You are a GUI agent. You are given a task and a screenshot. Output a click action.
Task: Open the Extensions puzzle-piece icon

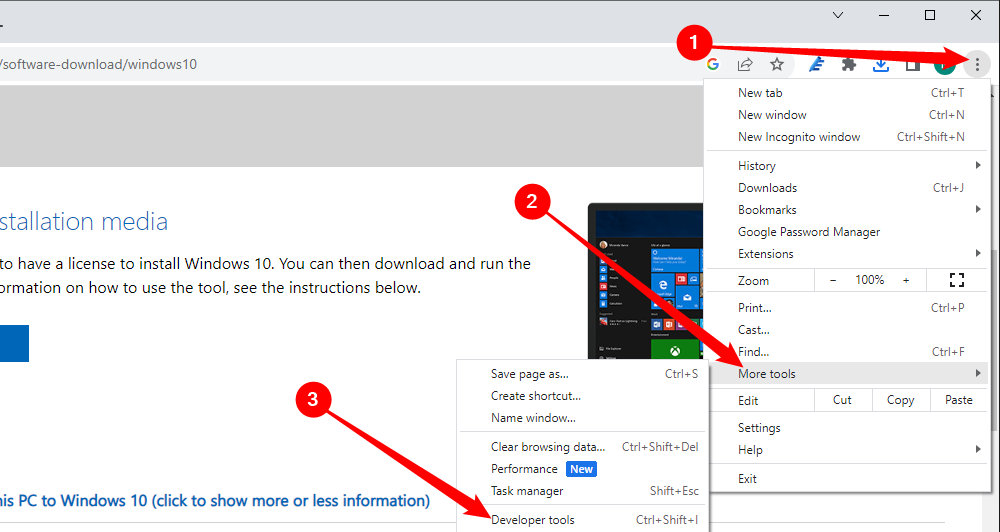pyautogui.click(x=849, y=65)
